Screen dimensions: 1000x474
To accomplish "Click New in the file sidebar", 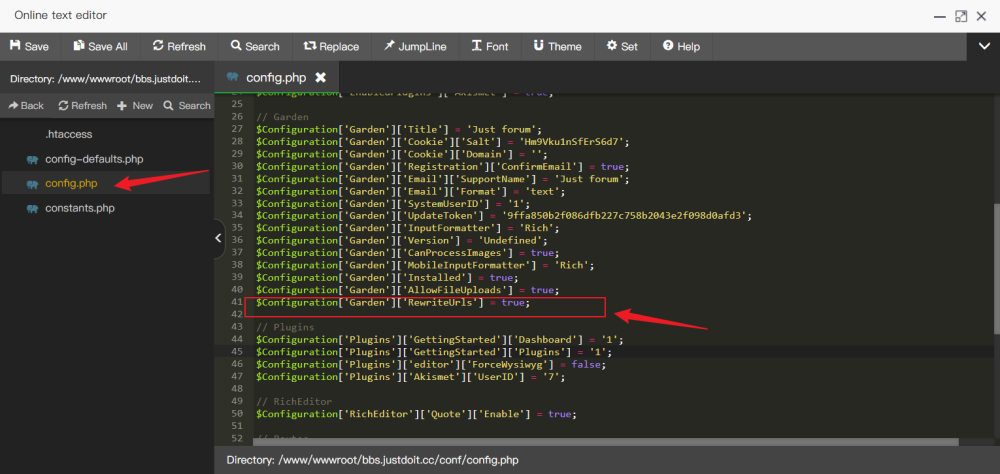I will click(x=135, y=105).
